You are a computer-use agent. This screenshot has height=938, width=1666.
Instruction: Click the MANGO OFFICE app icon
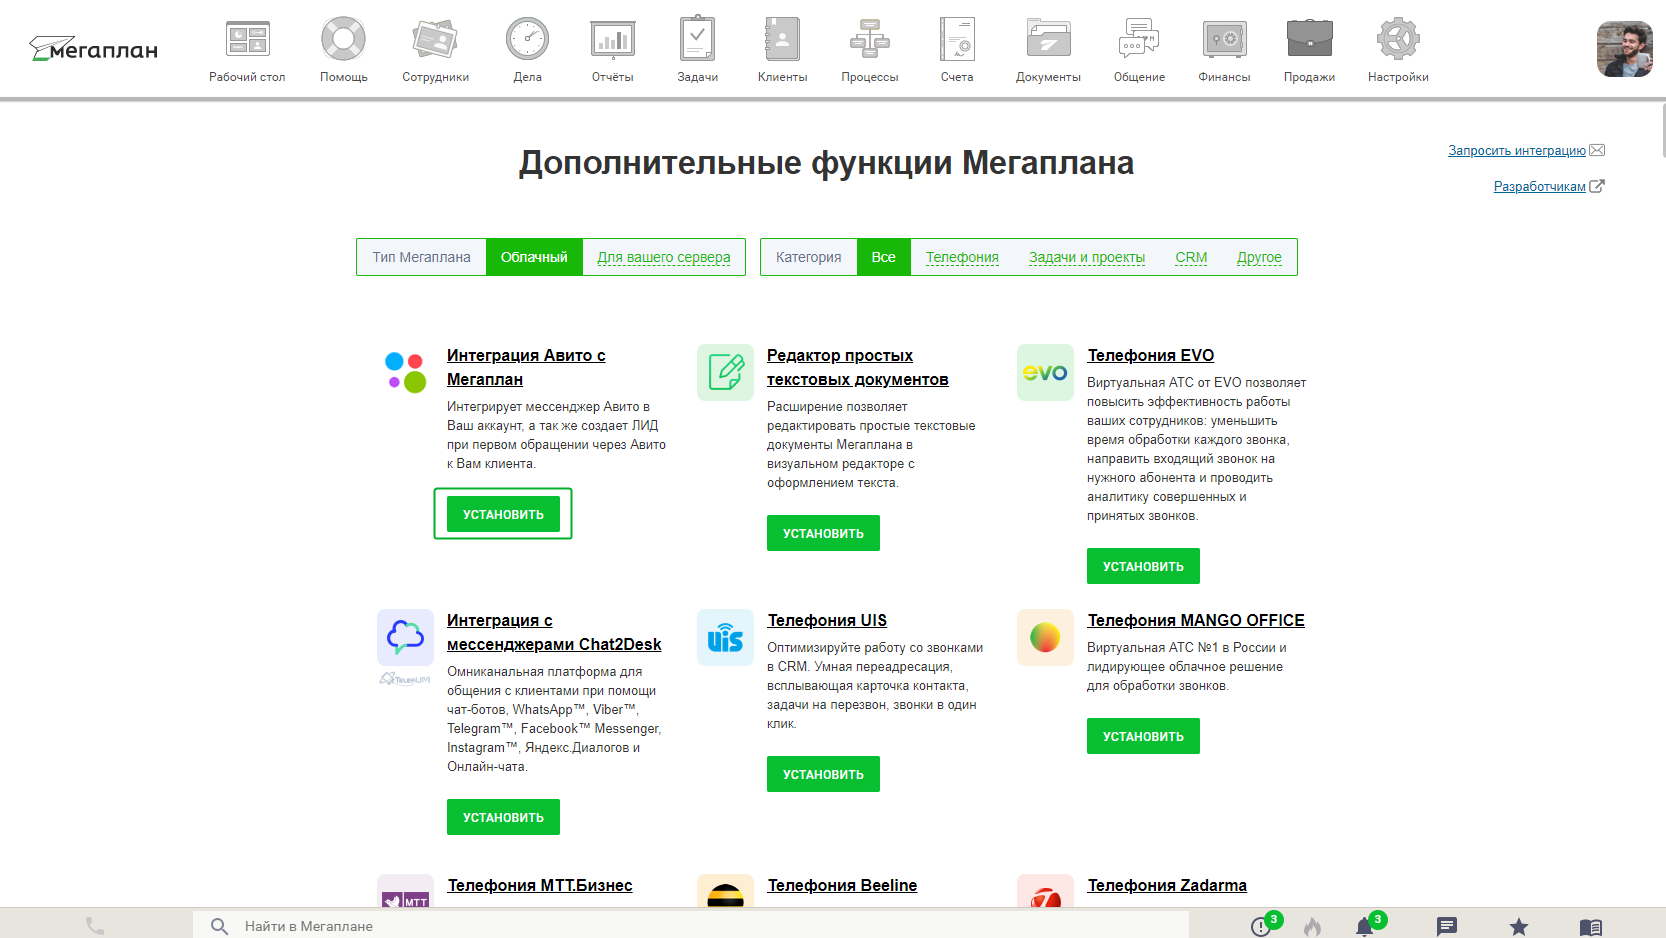(1045, 637)
